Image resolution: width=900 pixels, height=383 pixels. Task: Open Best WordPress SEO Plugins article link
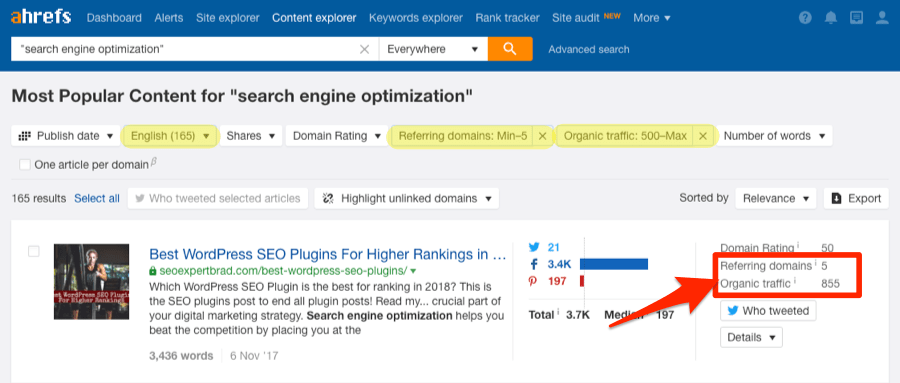pos(327,254)
